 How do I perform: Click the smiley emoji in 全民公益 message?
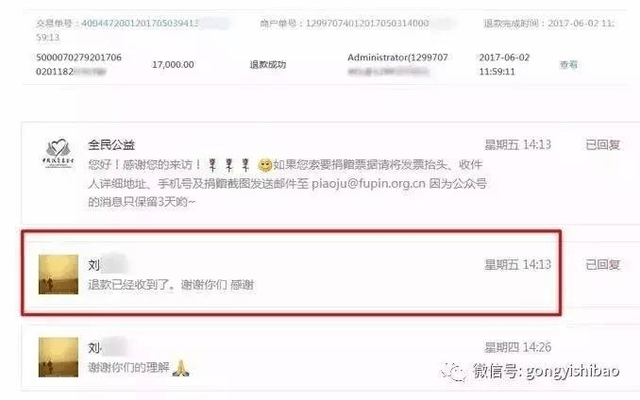pyautogui.click(x=265, y=165)
